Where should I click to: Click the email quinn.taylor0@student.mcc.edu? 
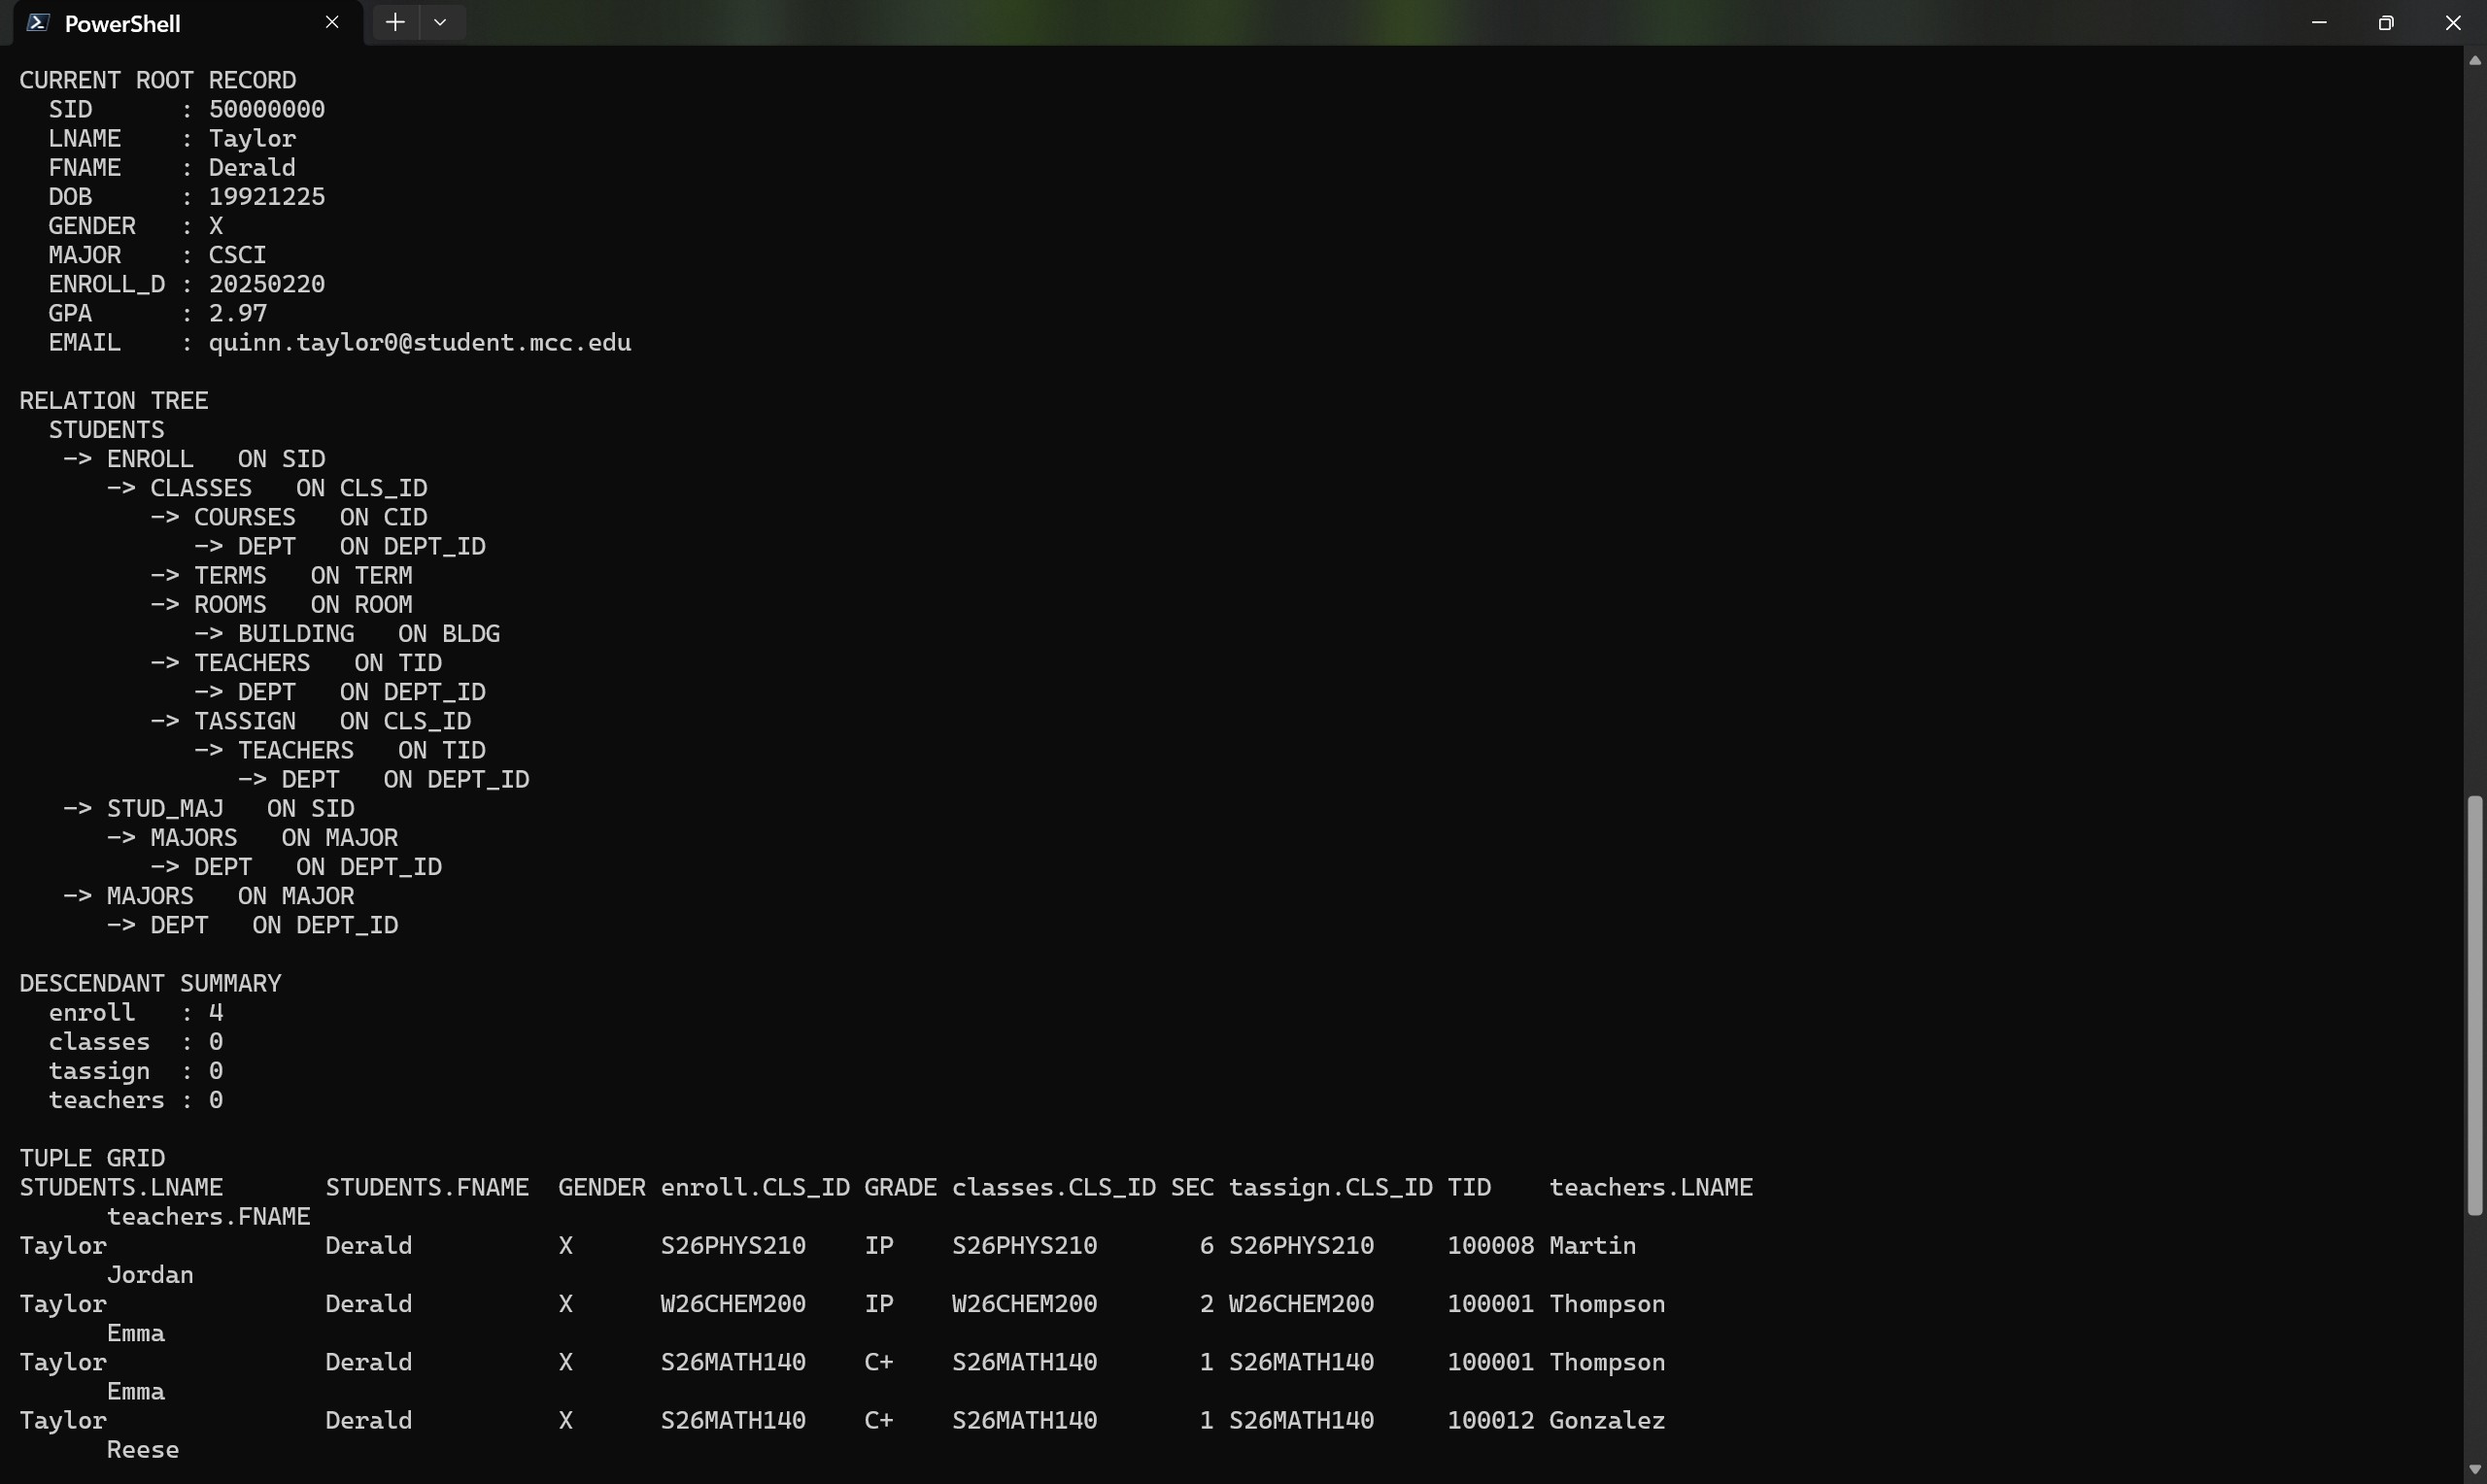[x=420, y=342]
